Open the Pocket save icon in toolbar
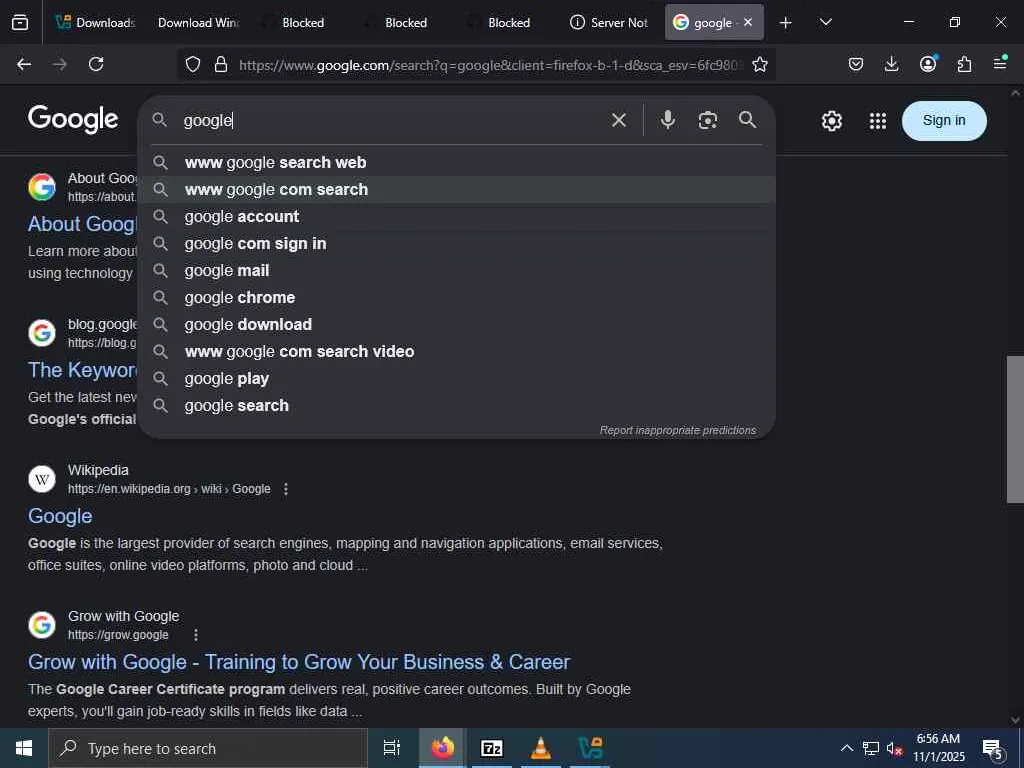This screenshot has height=768, width=1024. (856, 64)
